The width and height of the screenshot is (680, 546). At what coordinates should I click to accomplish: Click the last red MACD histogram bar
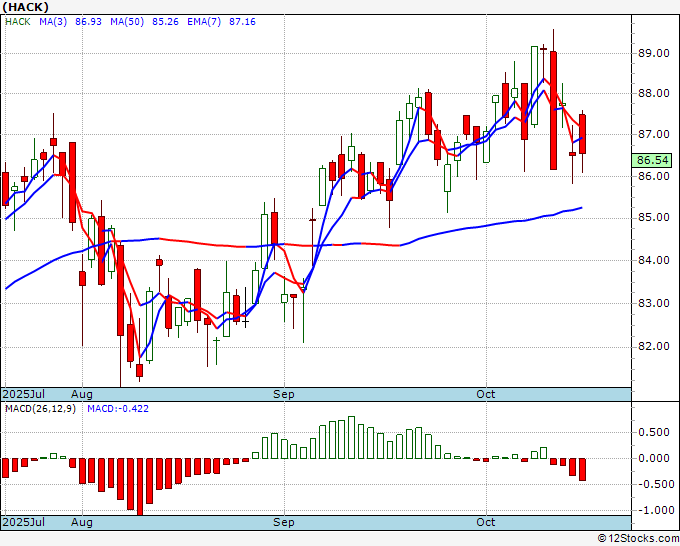582,469
